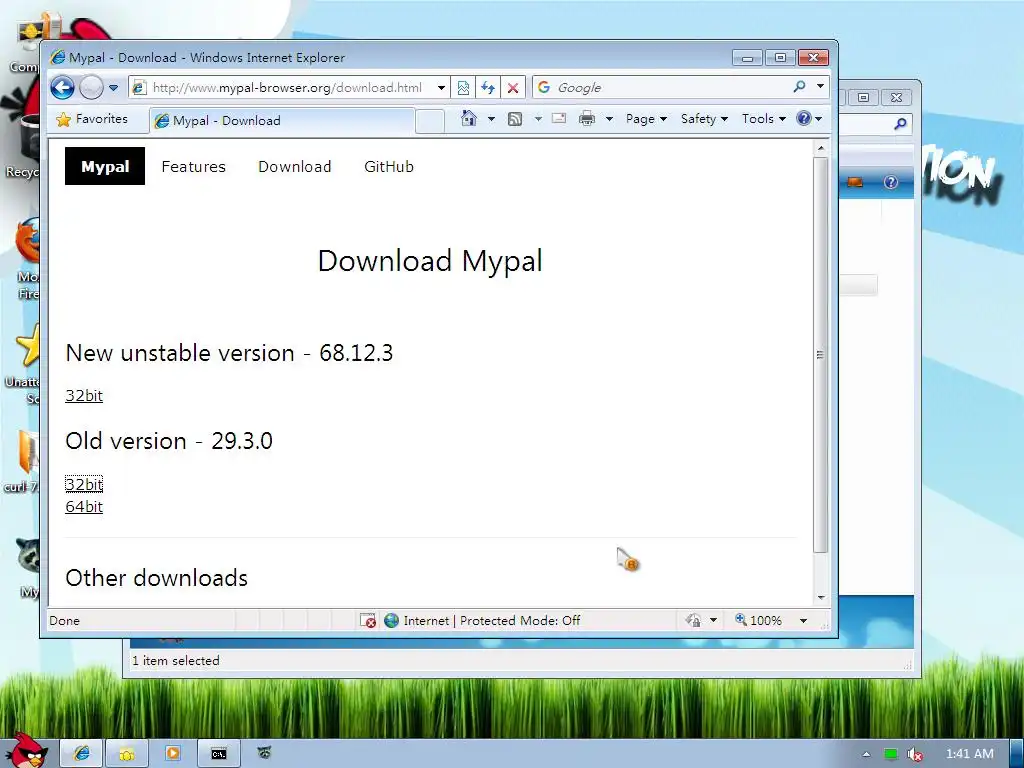Click the 100% zoom level button
The height and width of the screenshot is (768, 1024).
(x=758, y=620)
